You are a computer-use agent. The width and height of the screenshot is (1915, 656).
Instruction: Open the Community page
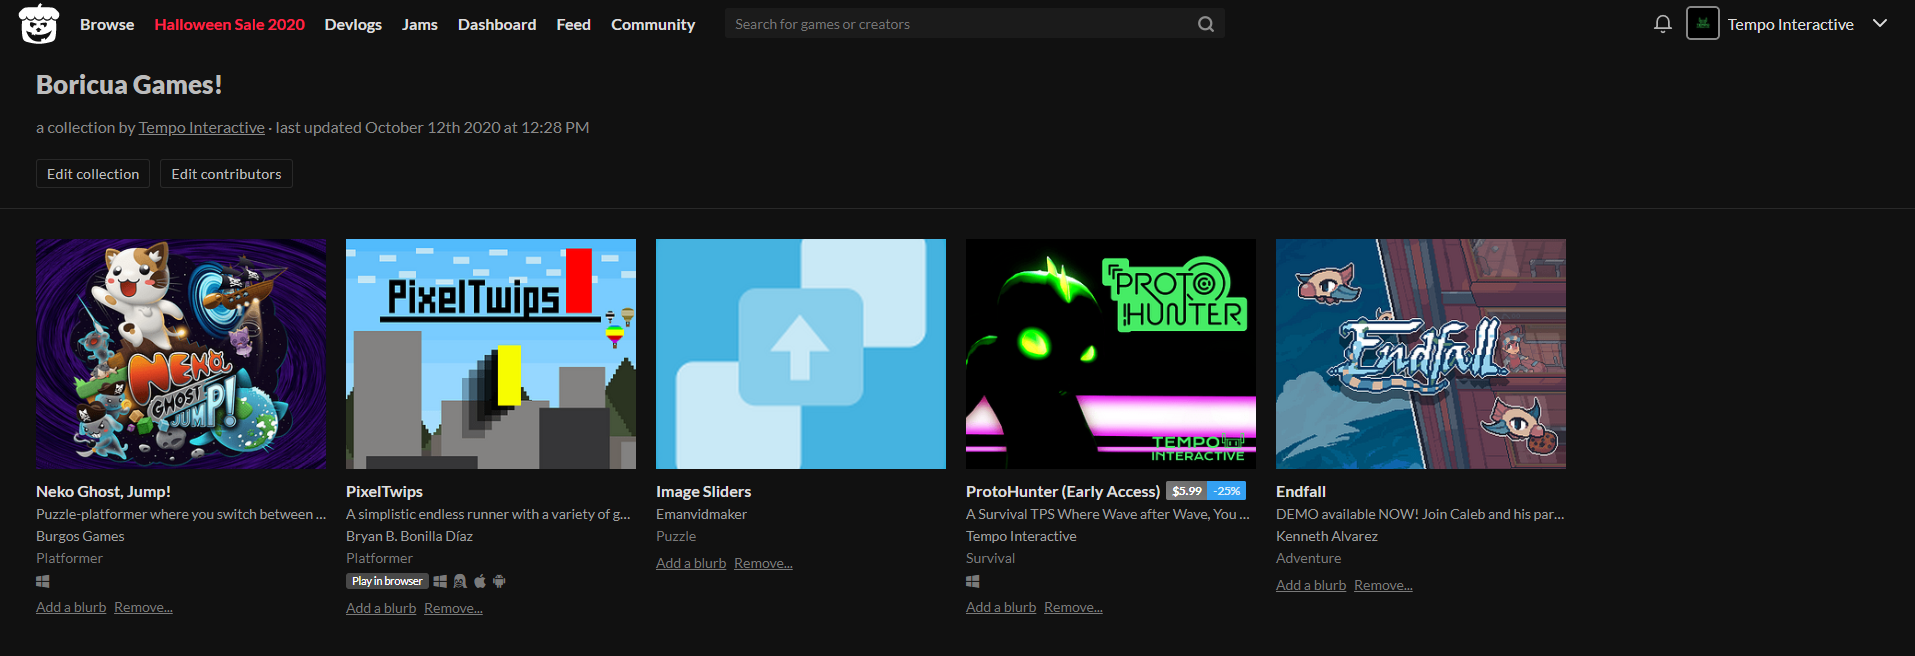[653, 24]
